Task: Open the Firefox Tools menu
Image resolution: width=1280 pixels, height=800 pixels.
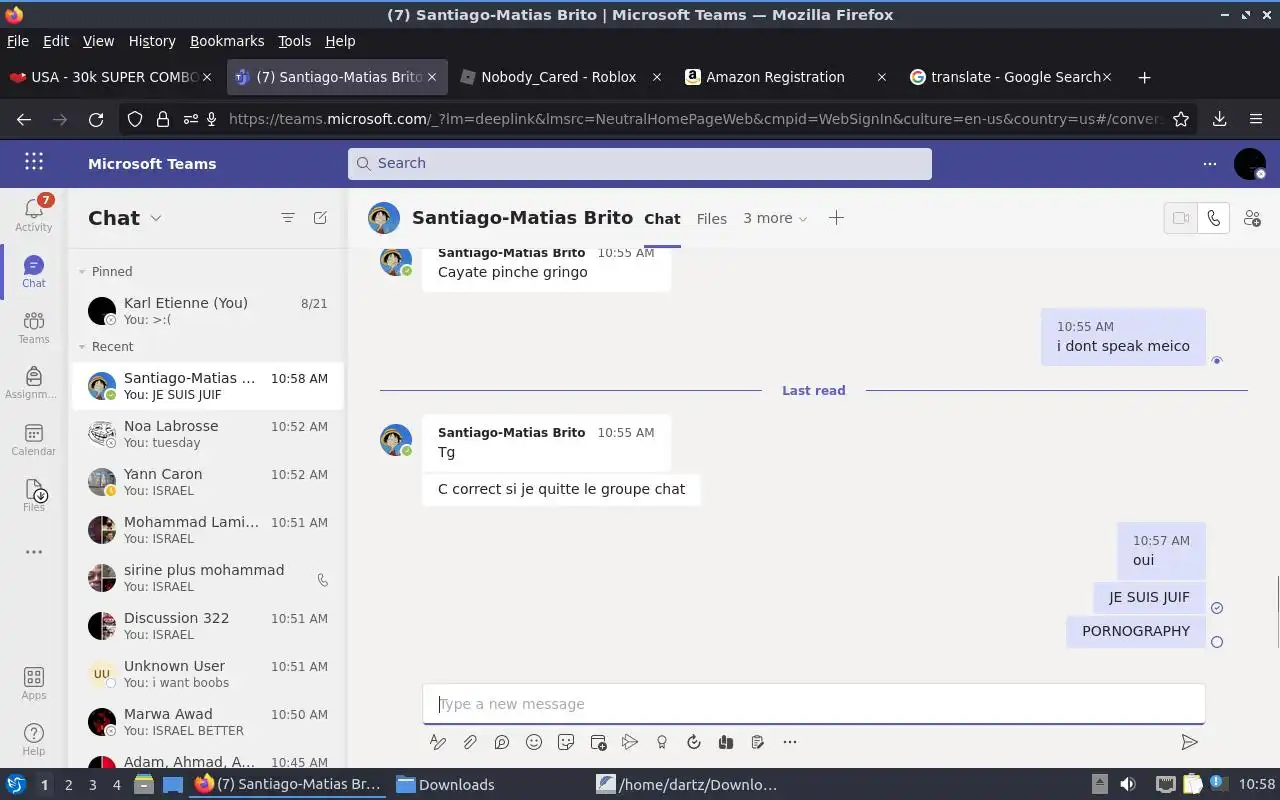Action: [294, 41]
